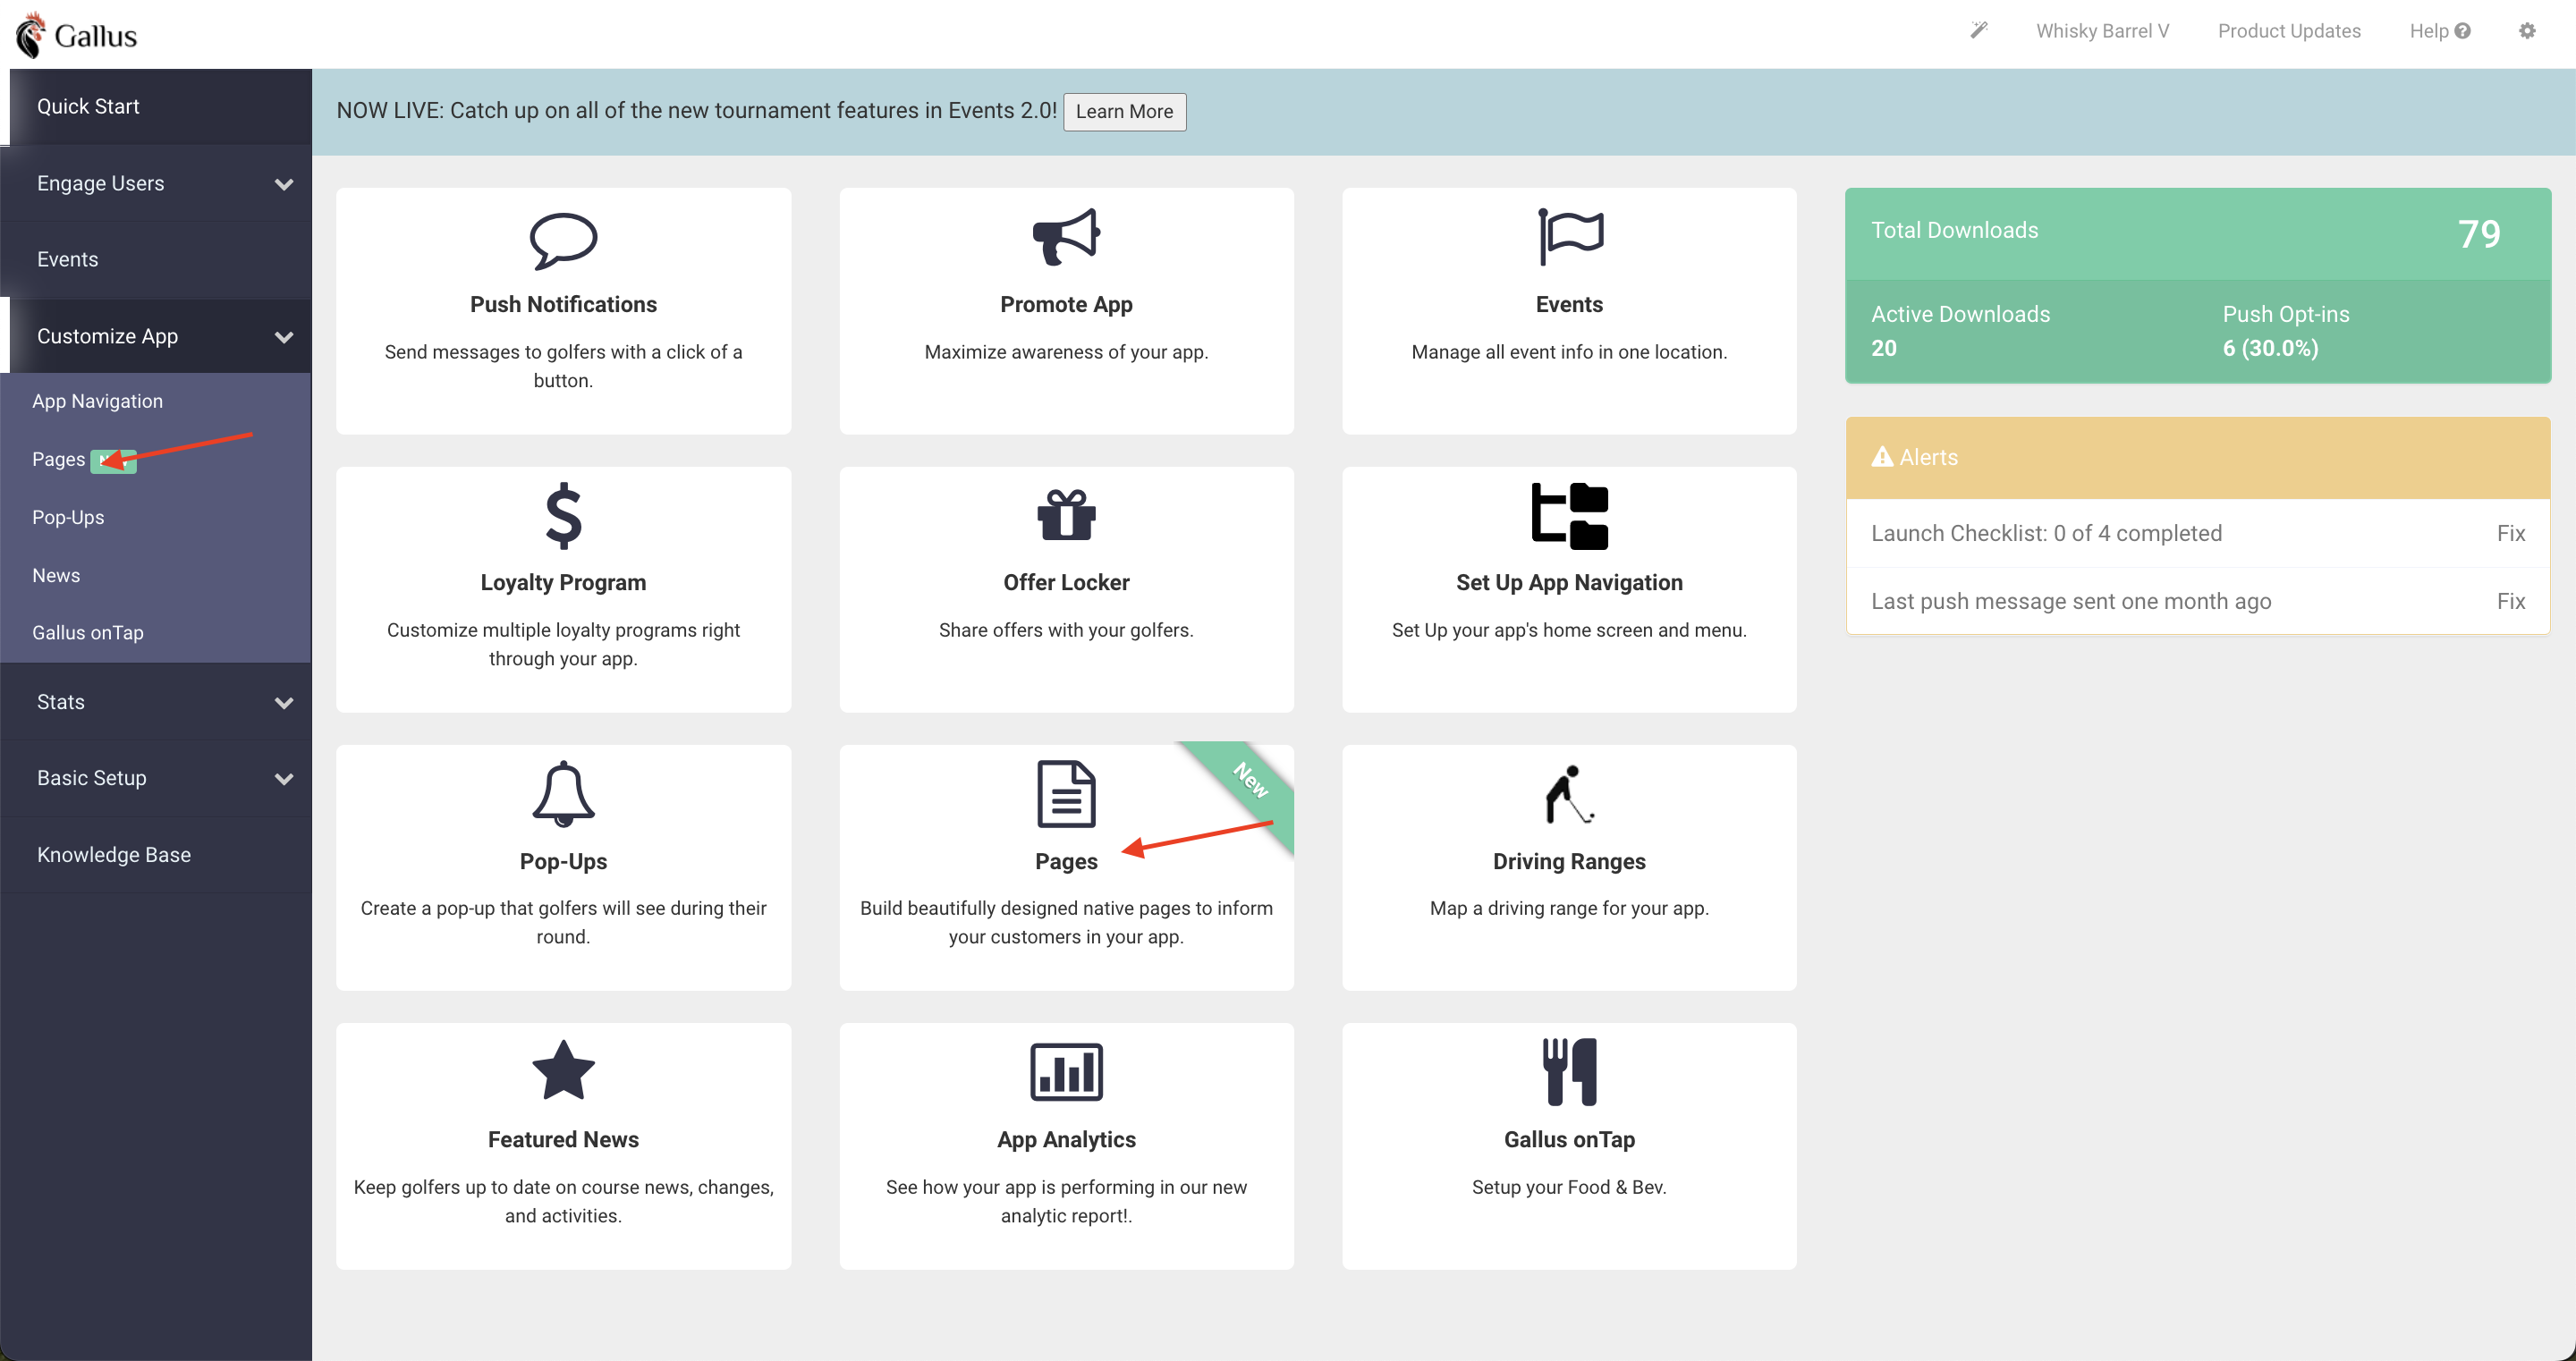The height and width of the screenshot is (1361, 2576).
Task: Click the Pop-Ups bell icon
Action: pyautogui.click(x=563, y=794)
